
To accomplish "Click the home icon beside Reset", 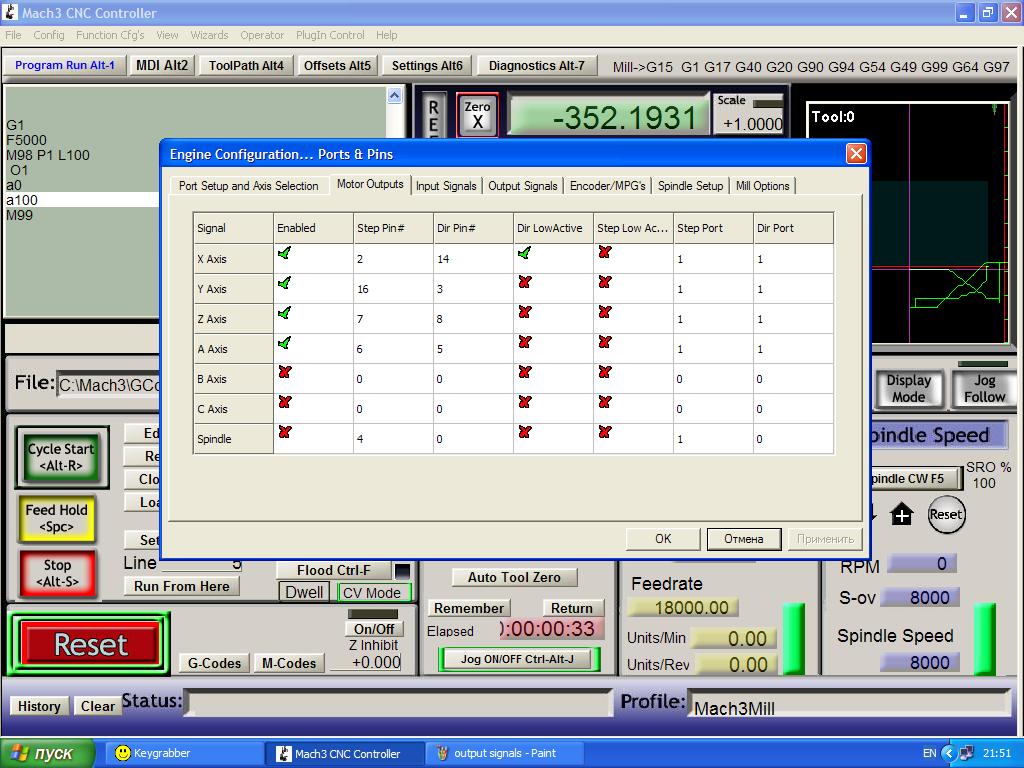I will [x=901, y=515].
